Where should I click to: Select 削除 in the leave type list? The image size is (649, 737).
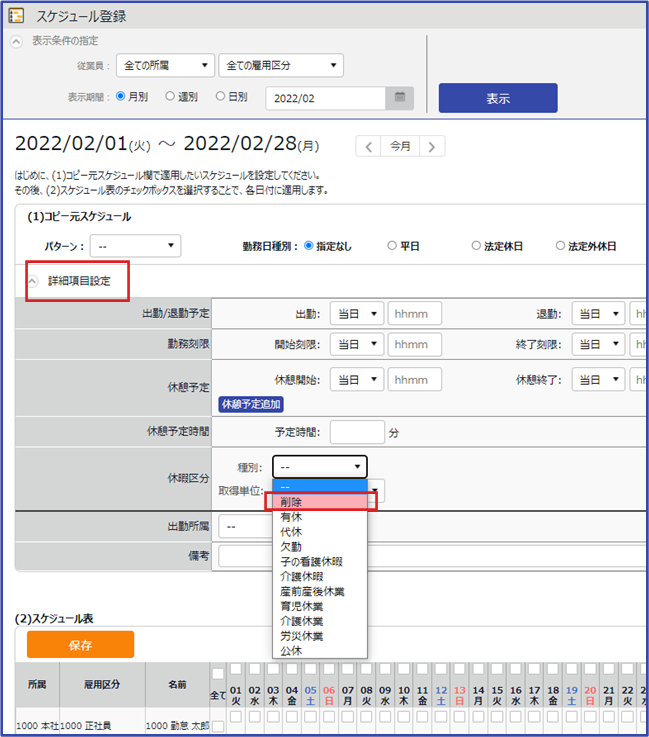click(x=320, y=502)
